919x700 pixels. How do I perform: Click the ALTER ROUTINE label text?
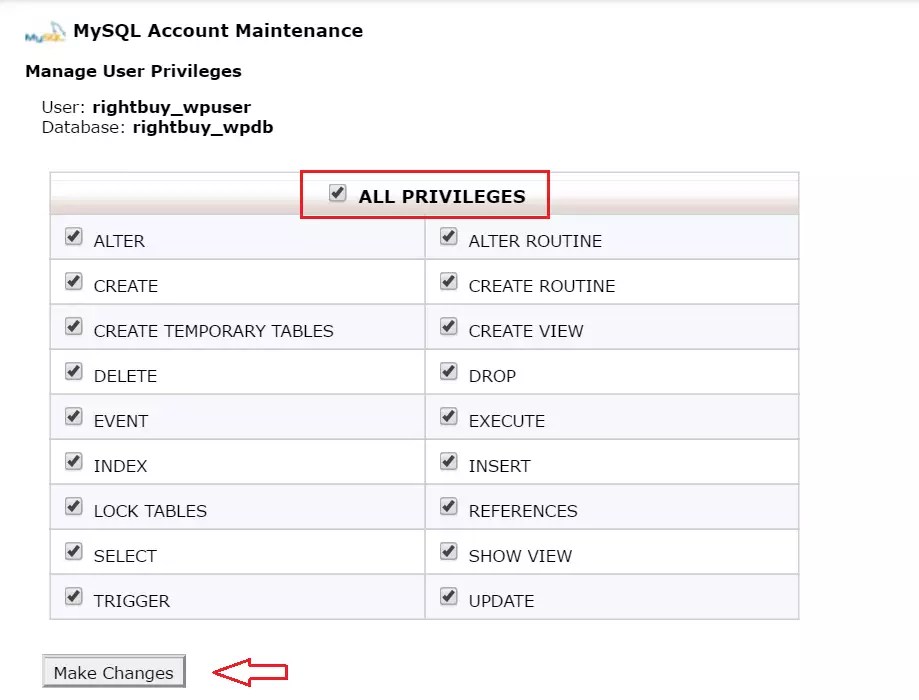[x=535, y=241]
